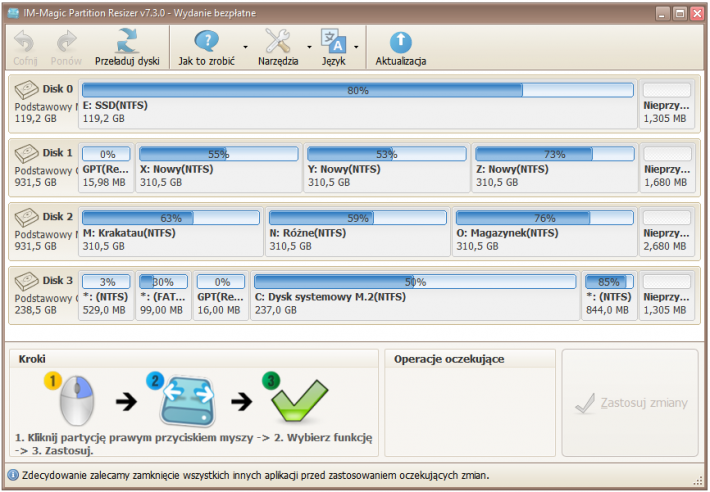Click the Język language icon

pyautogui.click(x=333, y=41)
